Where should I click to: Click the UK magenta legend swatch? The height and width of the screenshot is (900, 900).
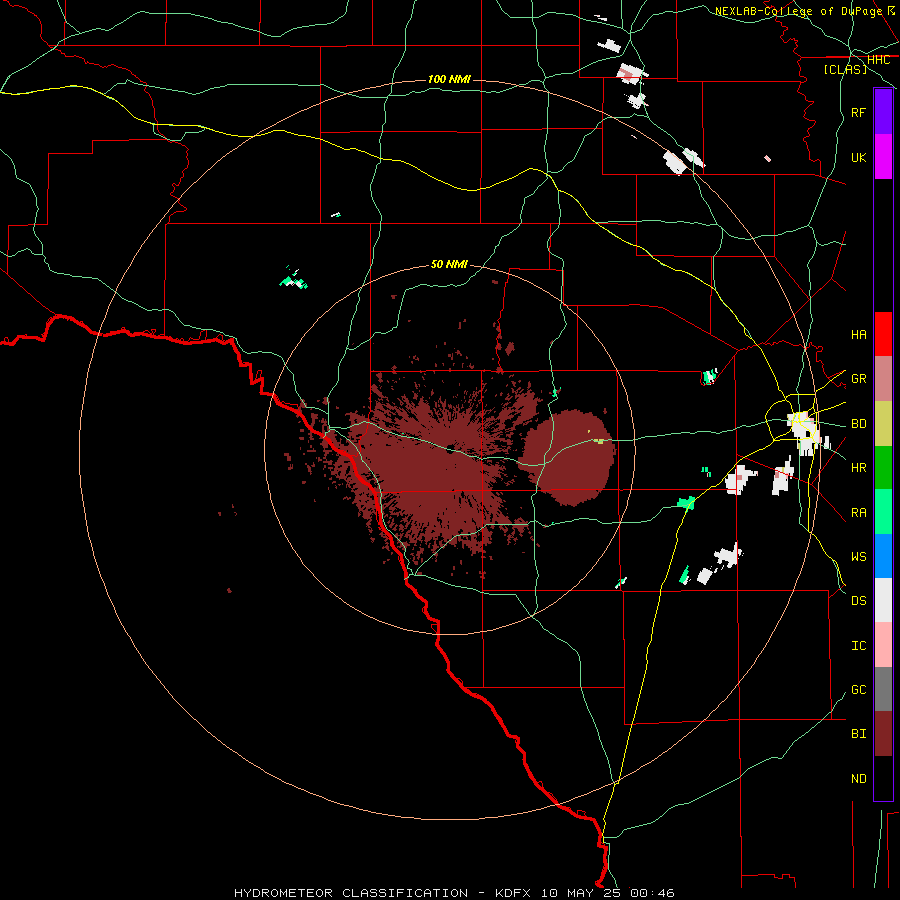[x=883, y=157]
